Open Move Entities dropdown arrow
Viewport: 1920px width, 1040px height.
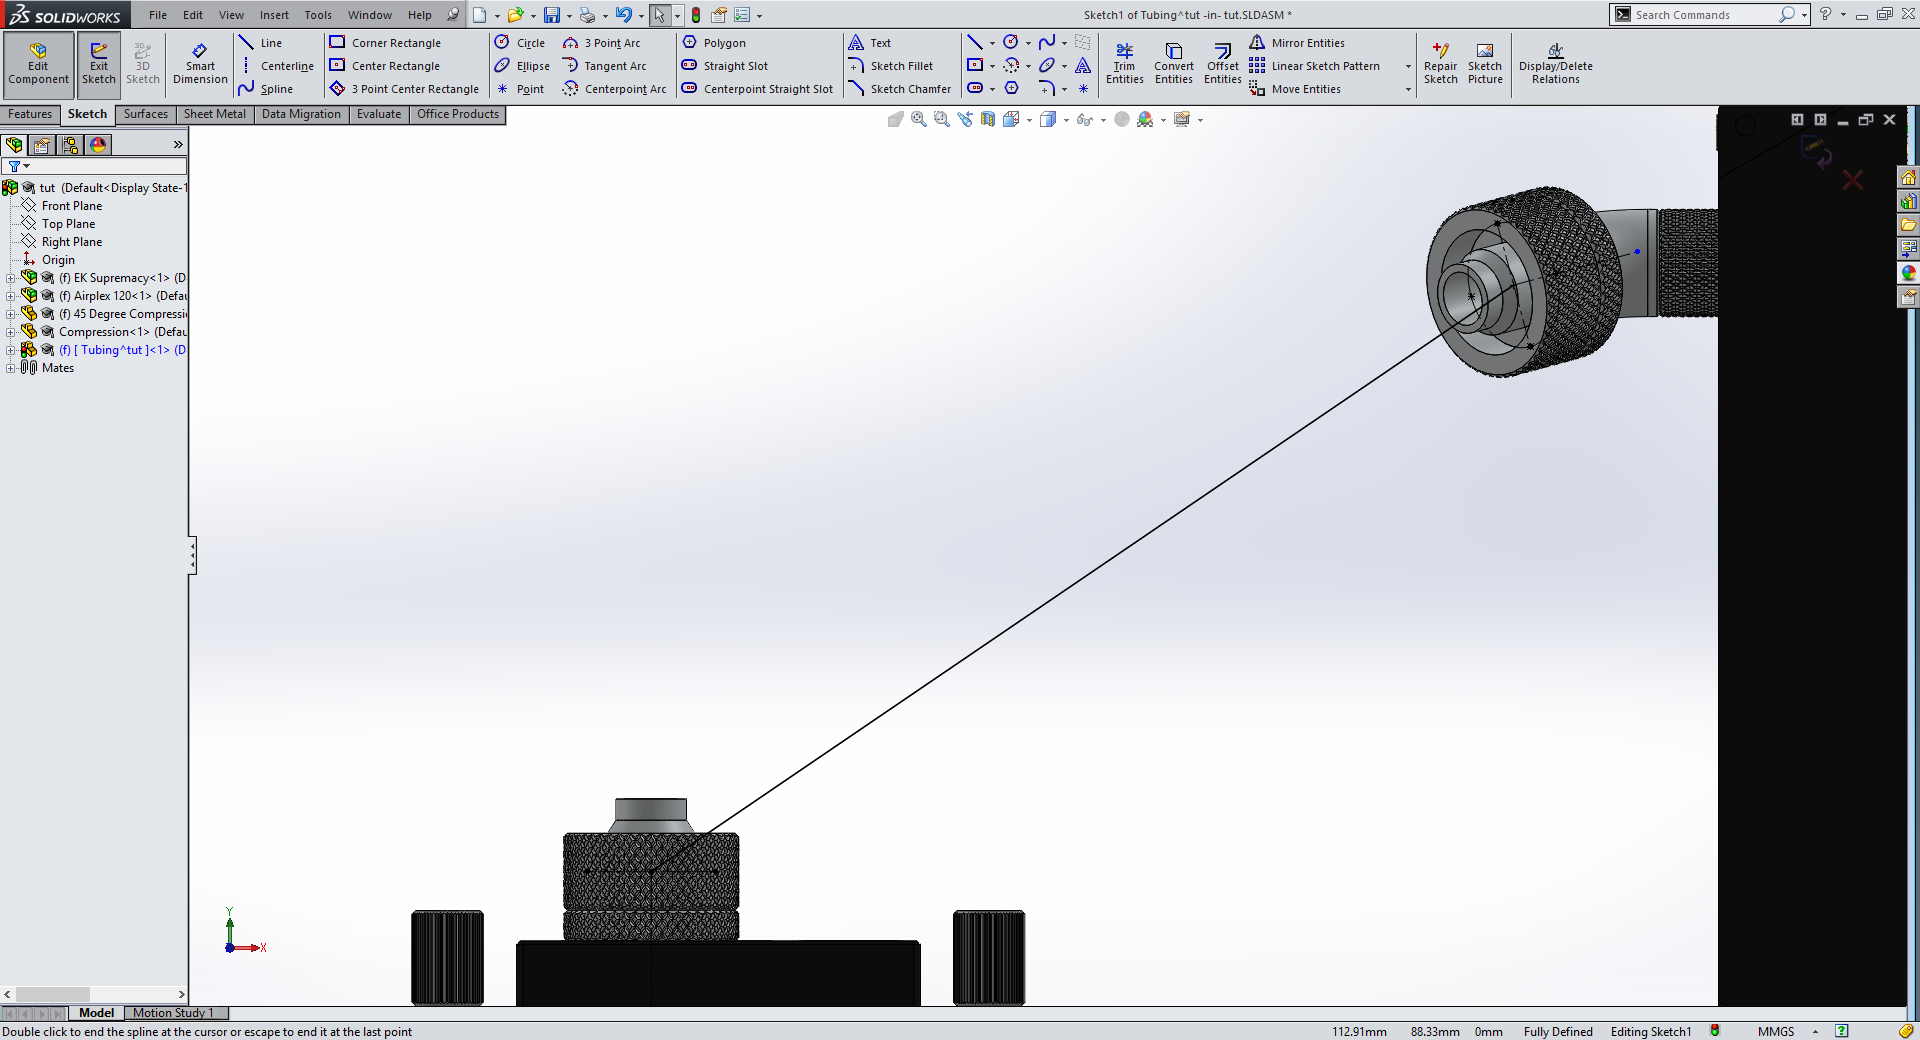pos(1408,90)
